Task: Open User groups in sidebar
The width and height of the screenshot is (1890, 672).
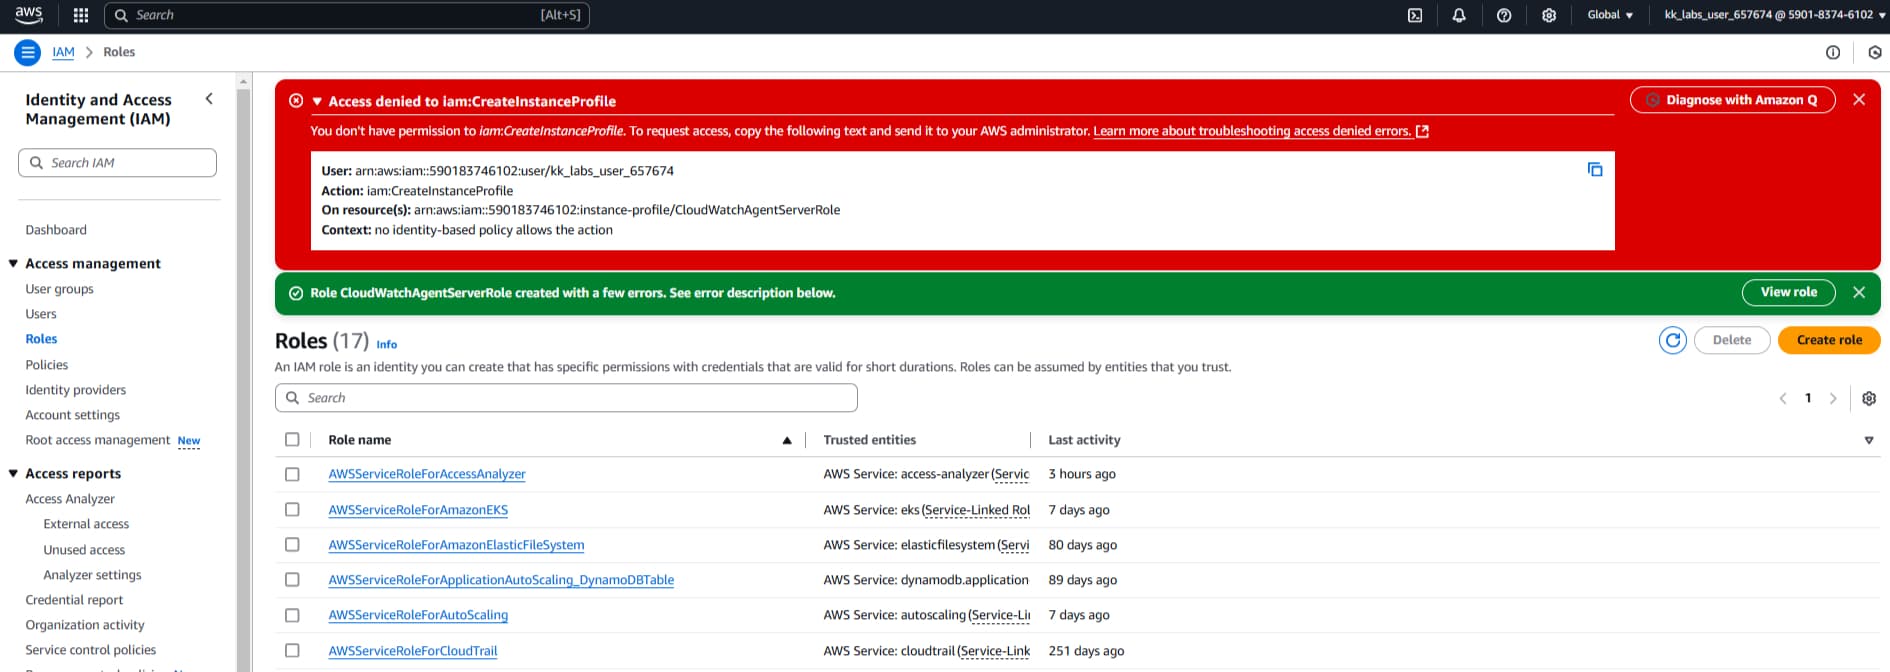Action: [59, 289]
